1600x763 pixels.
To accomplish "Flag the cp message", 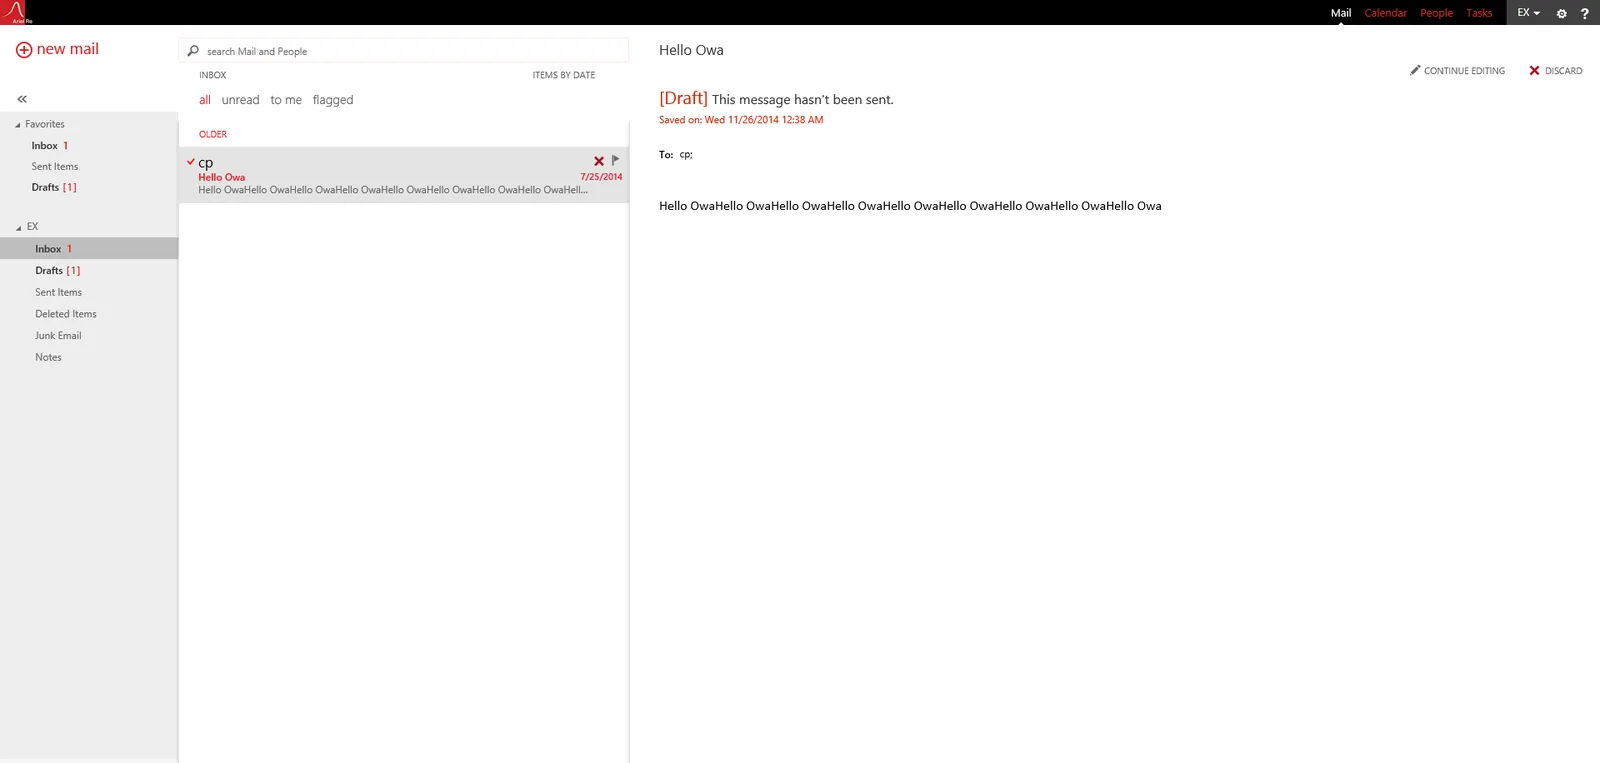I will tap(615, 160).
